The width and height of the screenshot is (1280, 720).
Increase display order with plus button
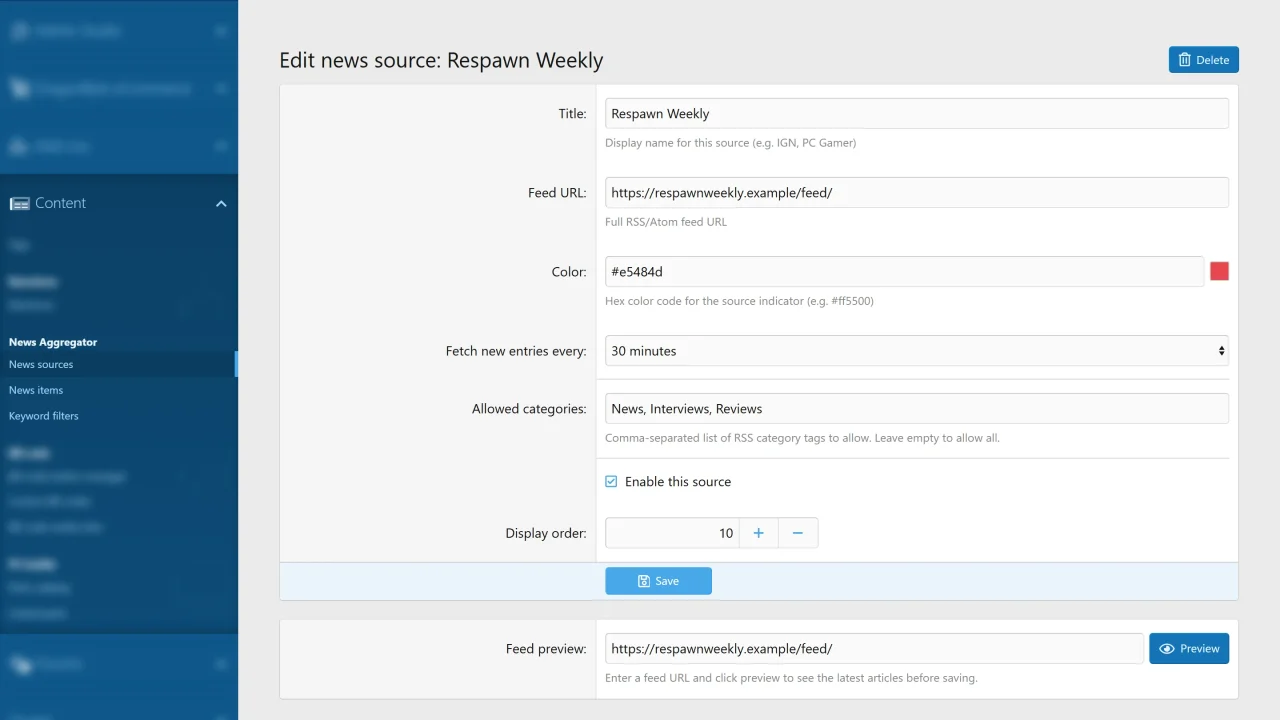[758, 533]
